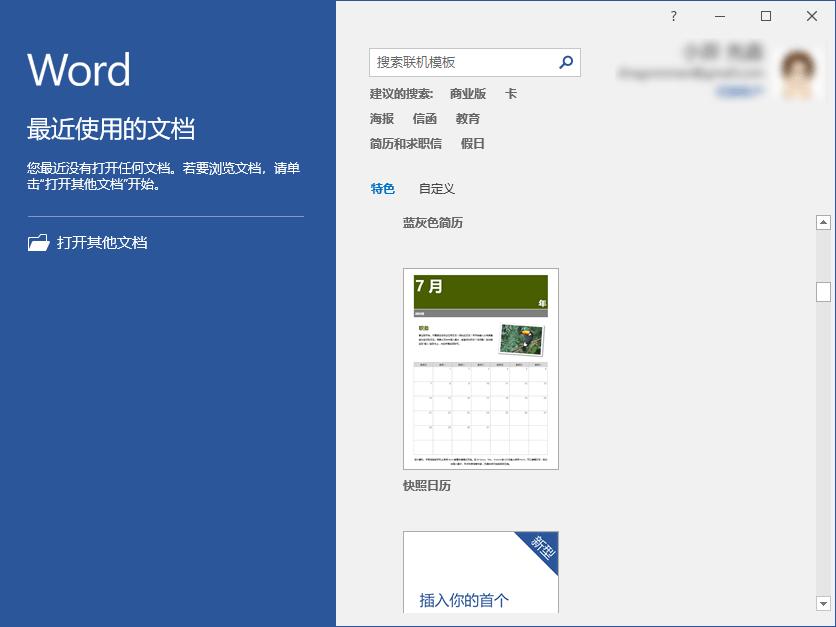Image resolution: width=836 pixels, height=627 pixels.
Task: Switch to the 特色 tab
Action: click(x=383, y=188)
